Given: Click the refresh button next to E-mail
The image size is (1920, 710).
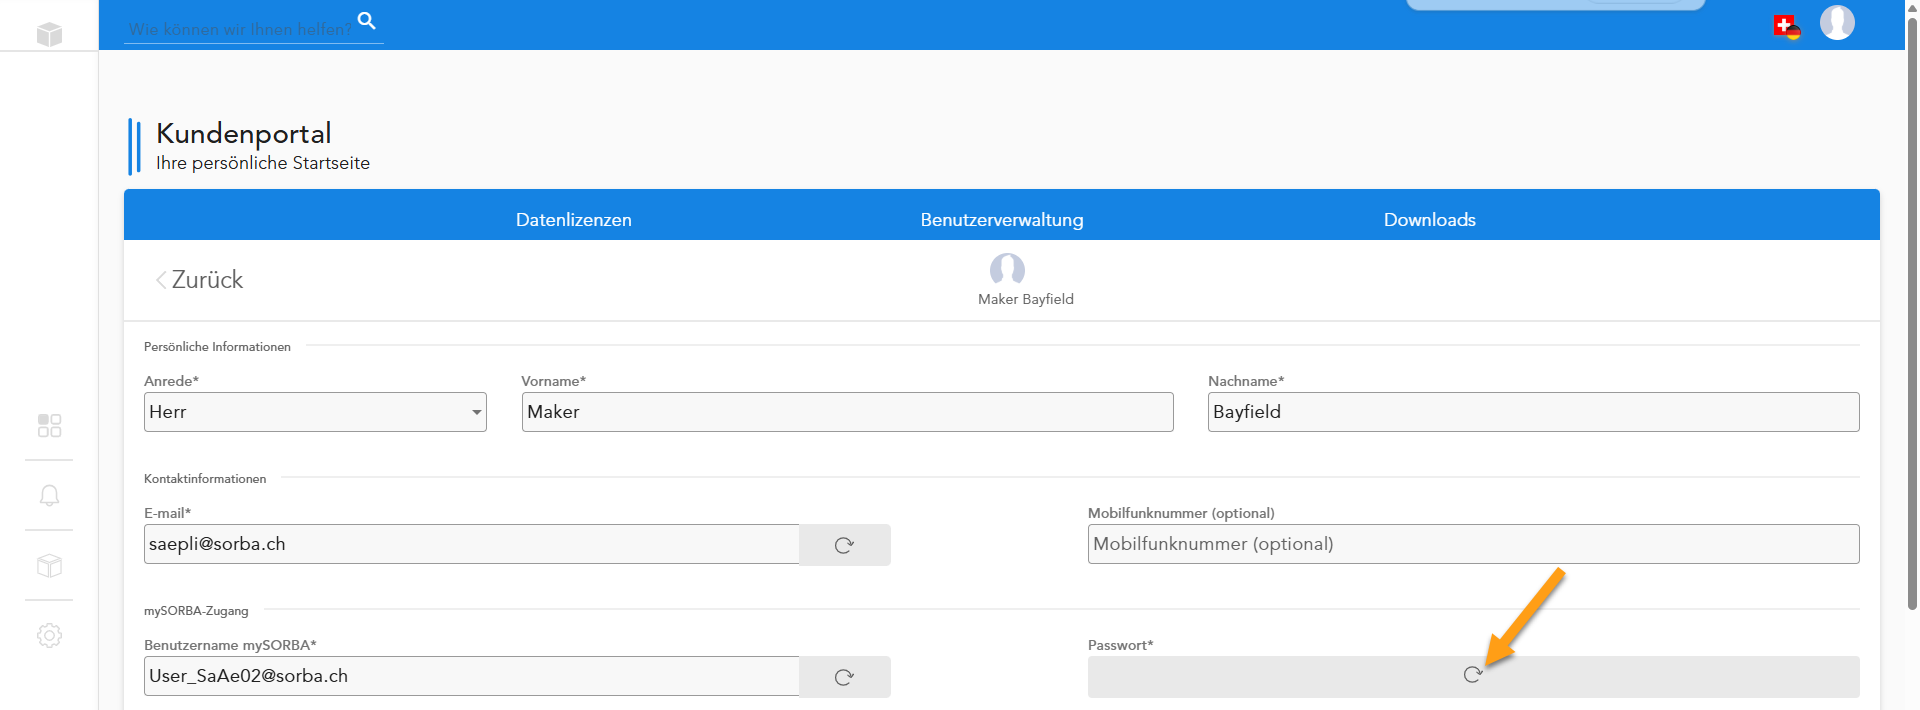Looking at the screenshot, I should 845,545.
